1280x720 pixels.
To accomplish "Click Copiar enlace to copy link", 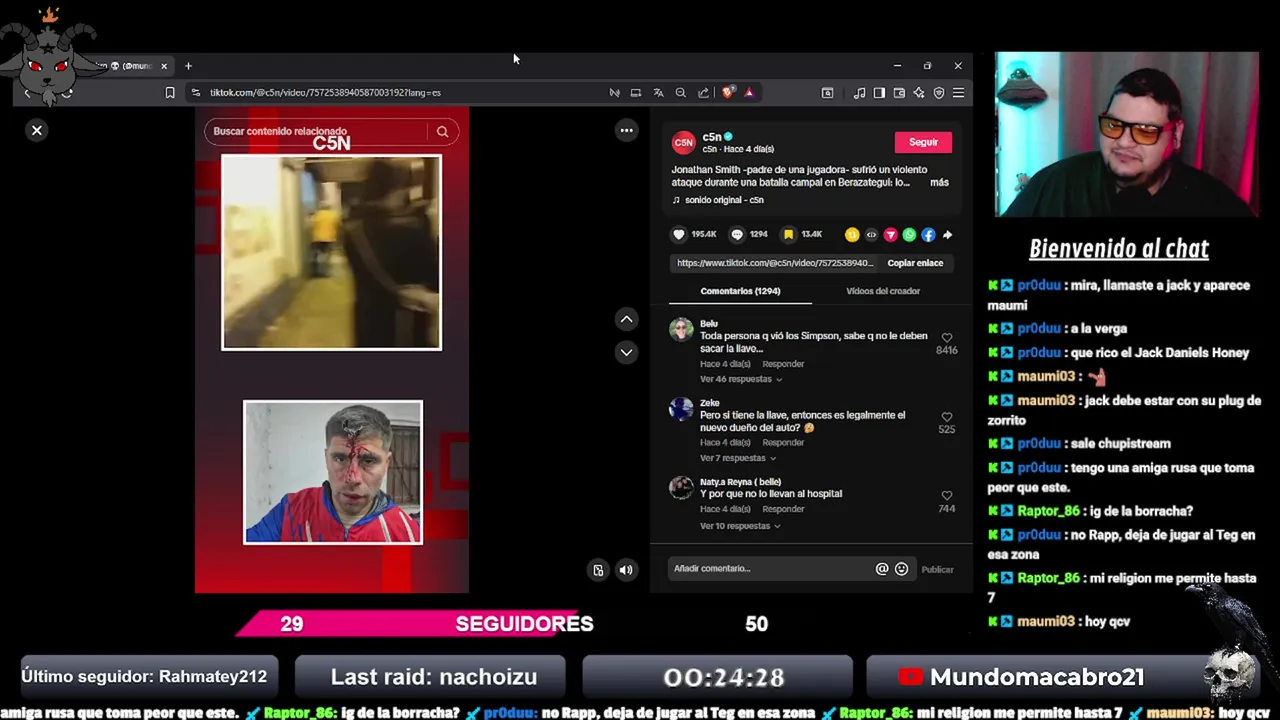I will (x=915, y=263).
